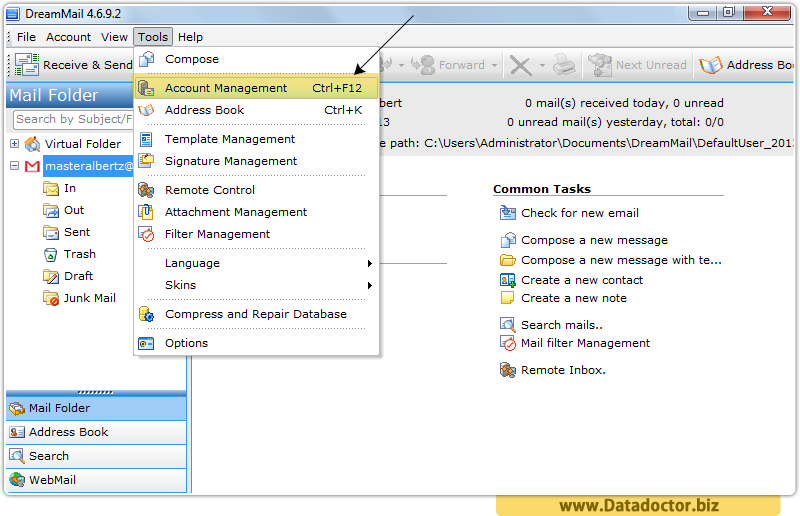
Task: Open the Junk Mail folder
Action: click(90, 298)
